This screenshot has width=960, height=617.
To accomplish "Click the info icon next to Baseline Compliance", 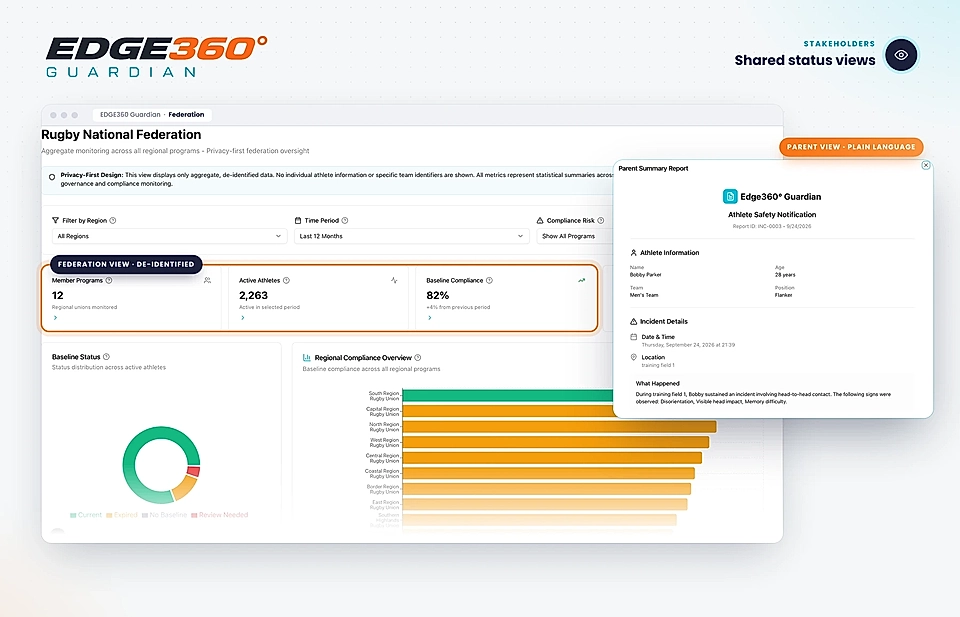I will (489, 280).
